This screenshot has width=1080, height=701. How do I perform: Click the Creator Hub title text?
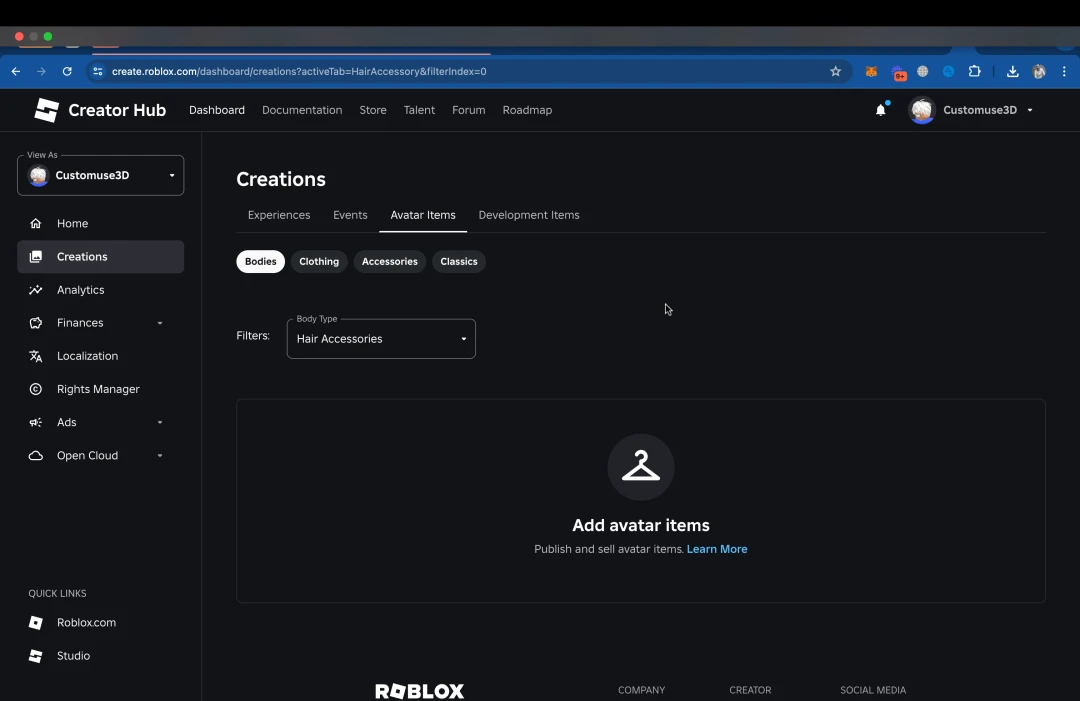[x=117, y=110]
